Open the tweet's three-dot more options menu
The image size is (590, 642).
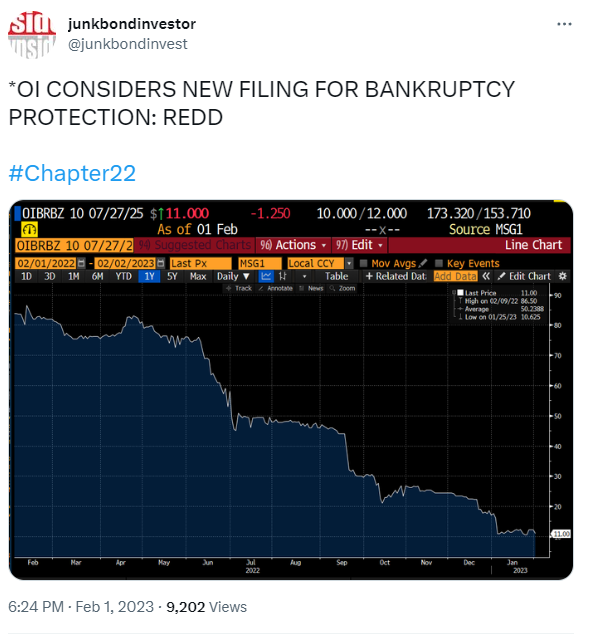(x=564, y=25)
